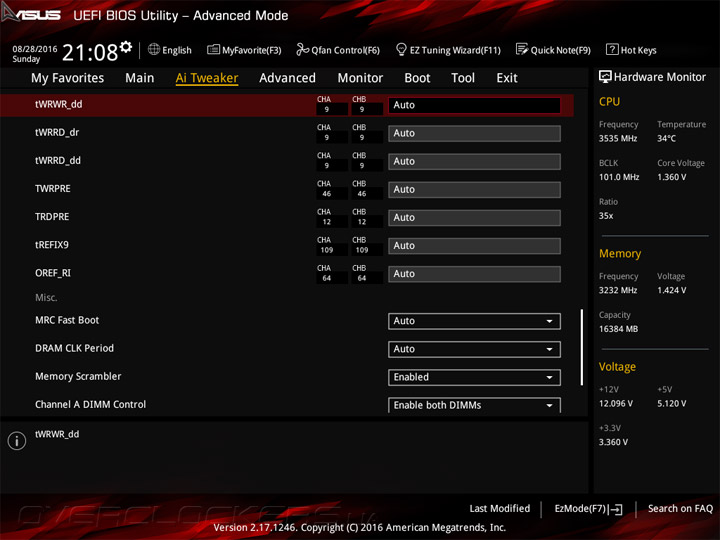
Task: Switch to the Boot tab
Action: pos(417,78)
